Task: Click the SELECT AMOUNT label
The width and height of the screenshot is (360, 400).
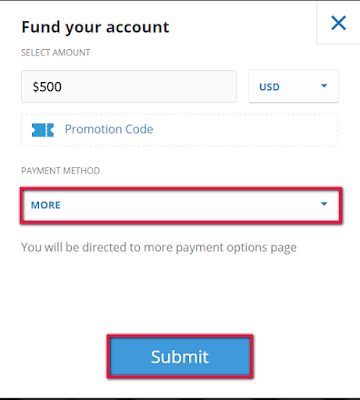Action: click(56, 53)
